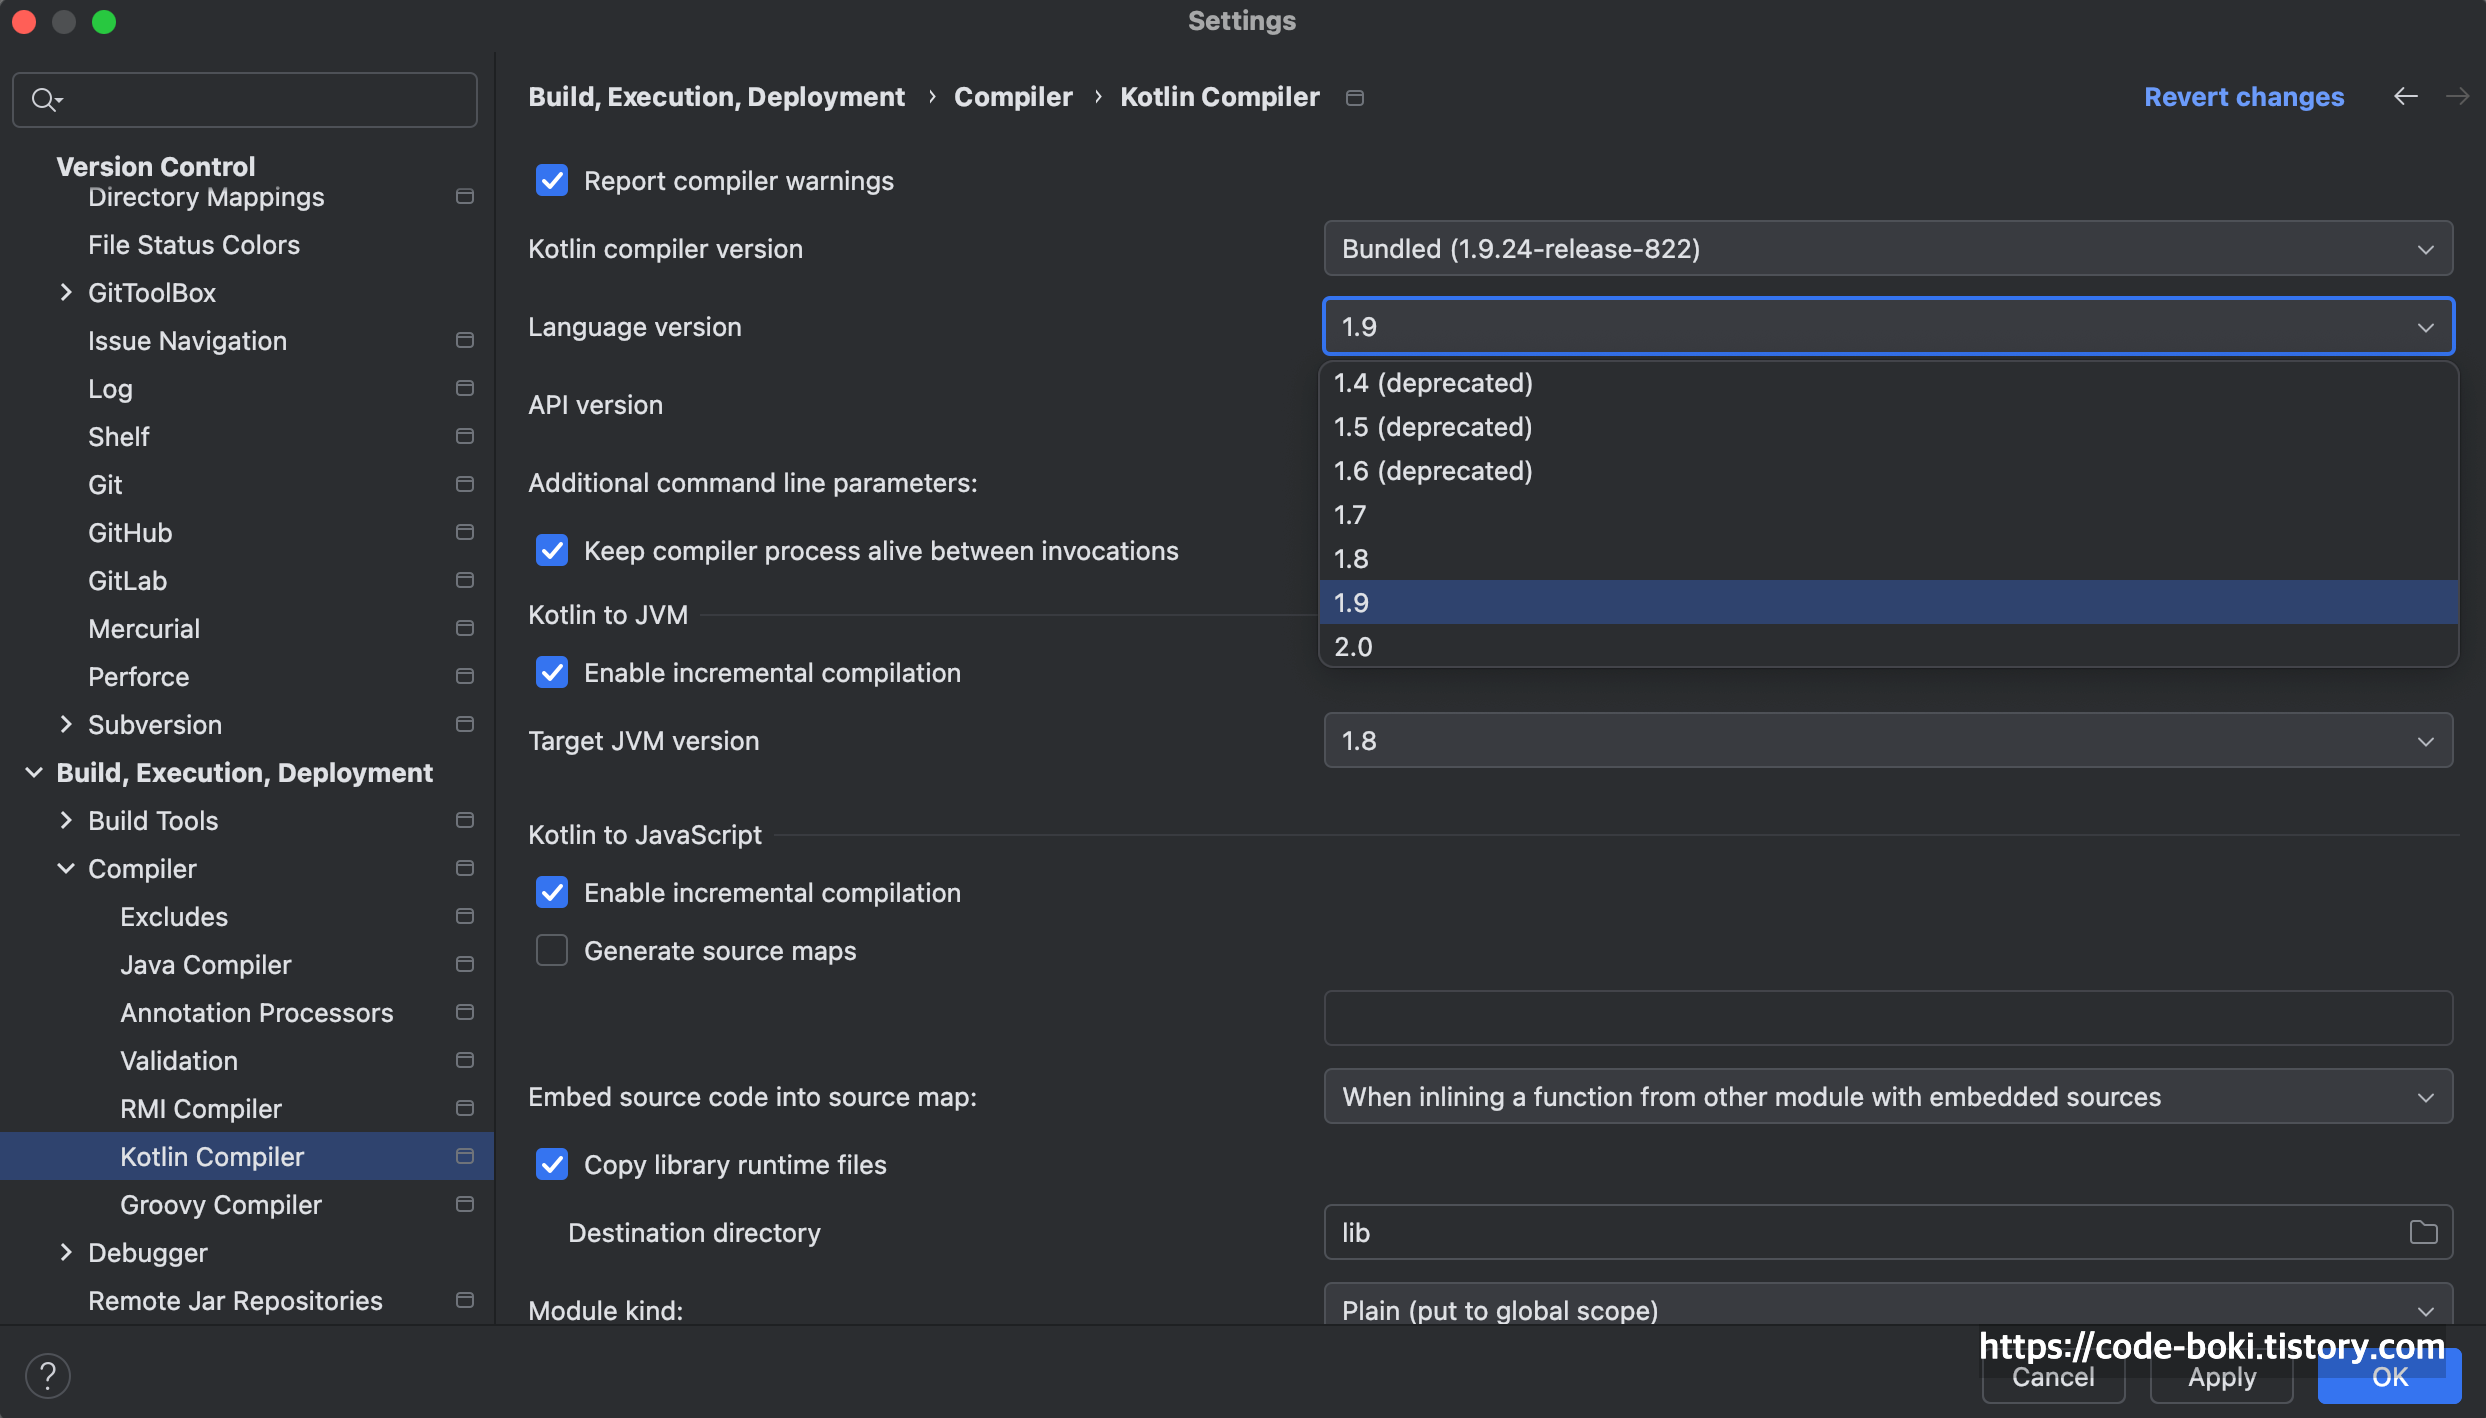Toggle Copy library runtime files
The width and height of the screenshot is (2486, 1418).
(x=552, y=1164)
